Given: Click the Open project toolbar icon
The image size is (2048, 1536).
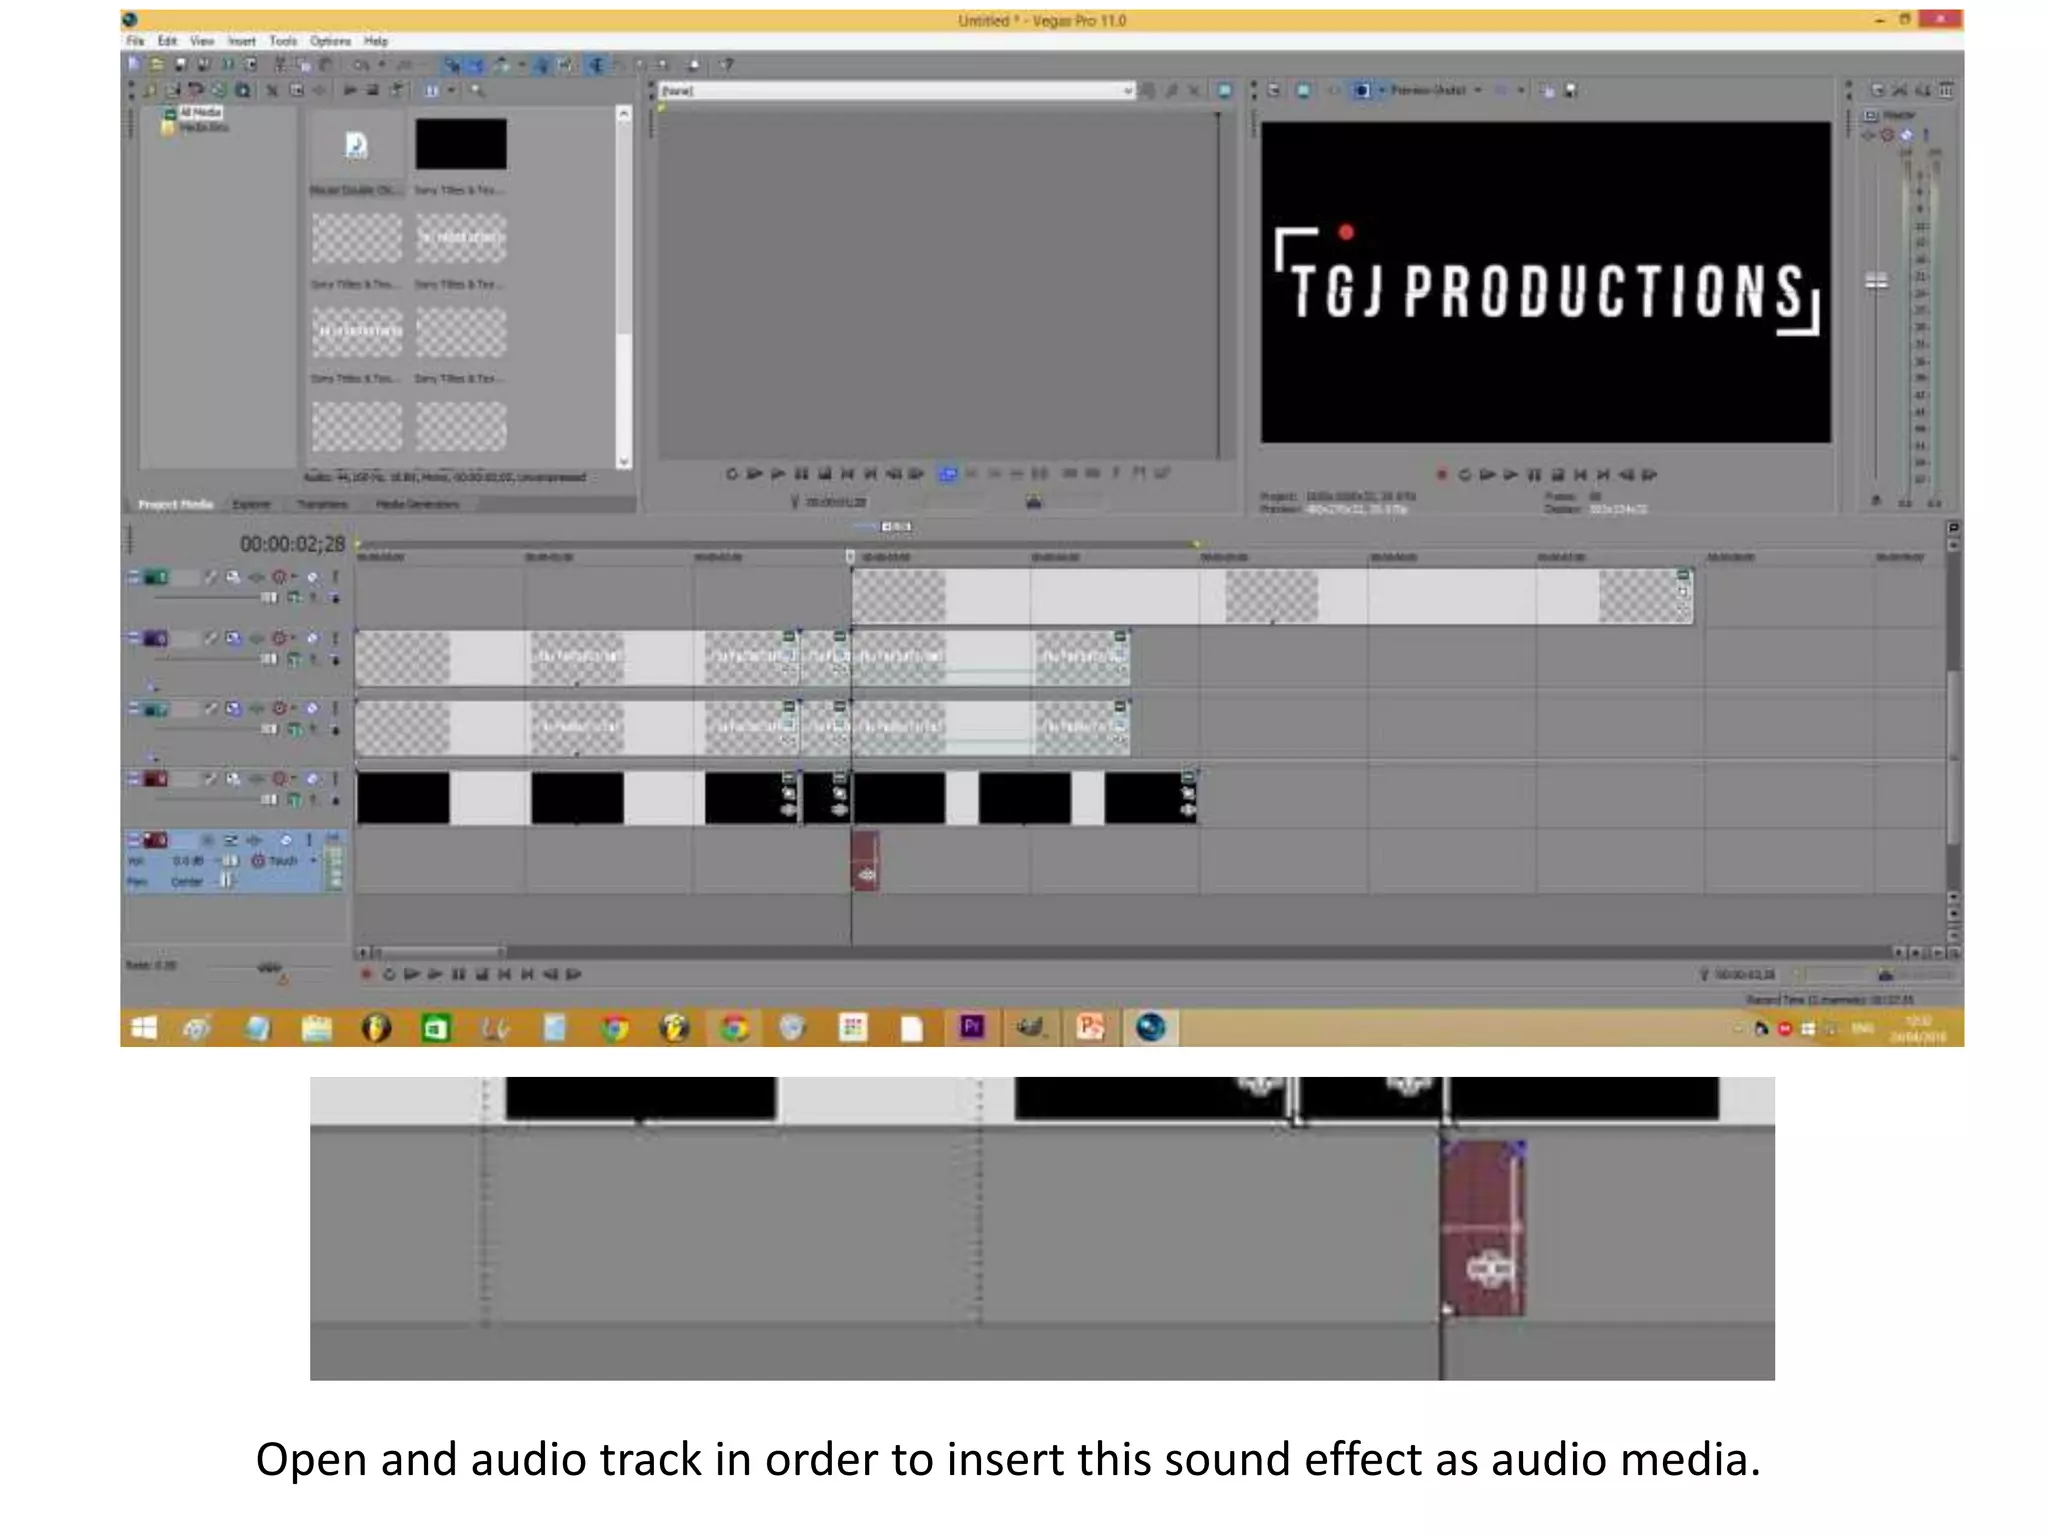Looking at the screenshot, I should click(x=157, y=64).
